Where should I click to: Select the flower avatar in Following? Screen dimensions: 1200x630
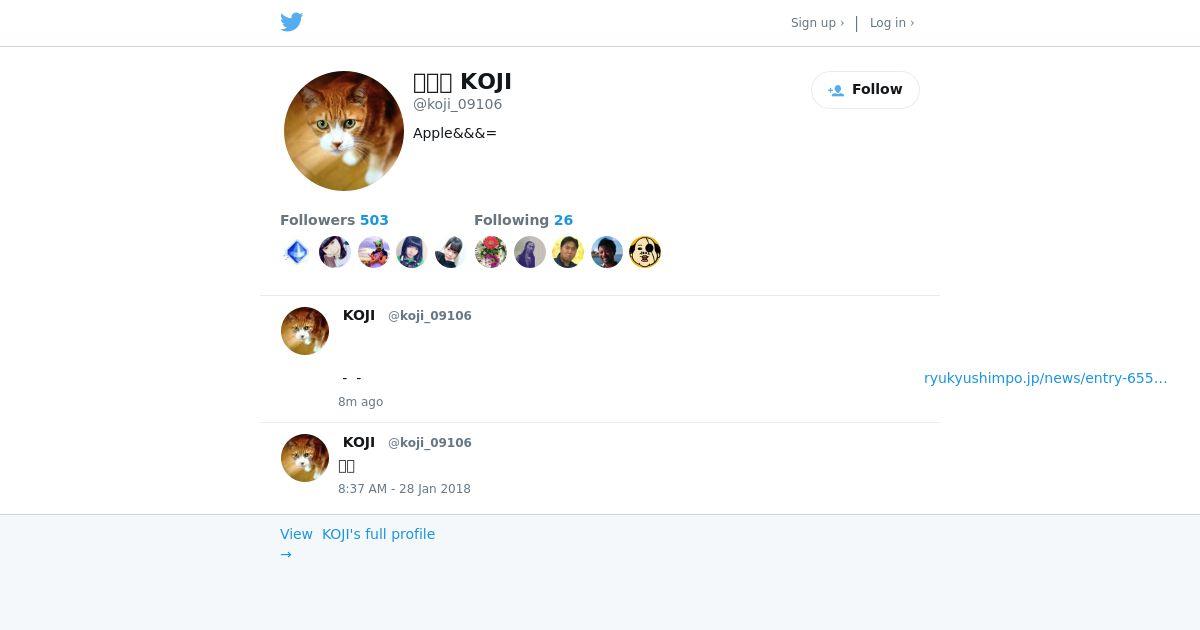[x=490, y=252]
